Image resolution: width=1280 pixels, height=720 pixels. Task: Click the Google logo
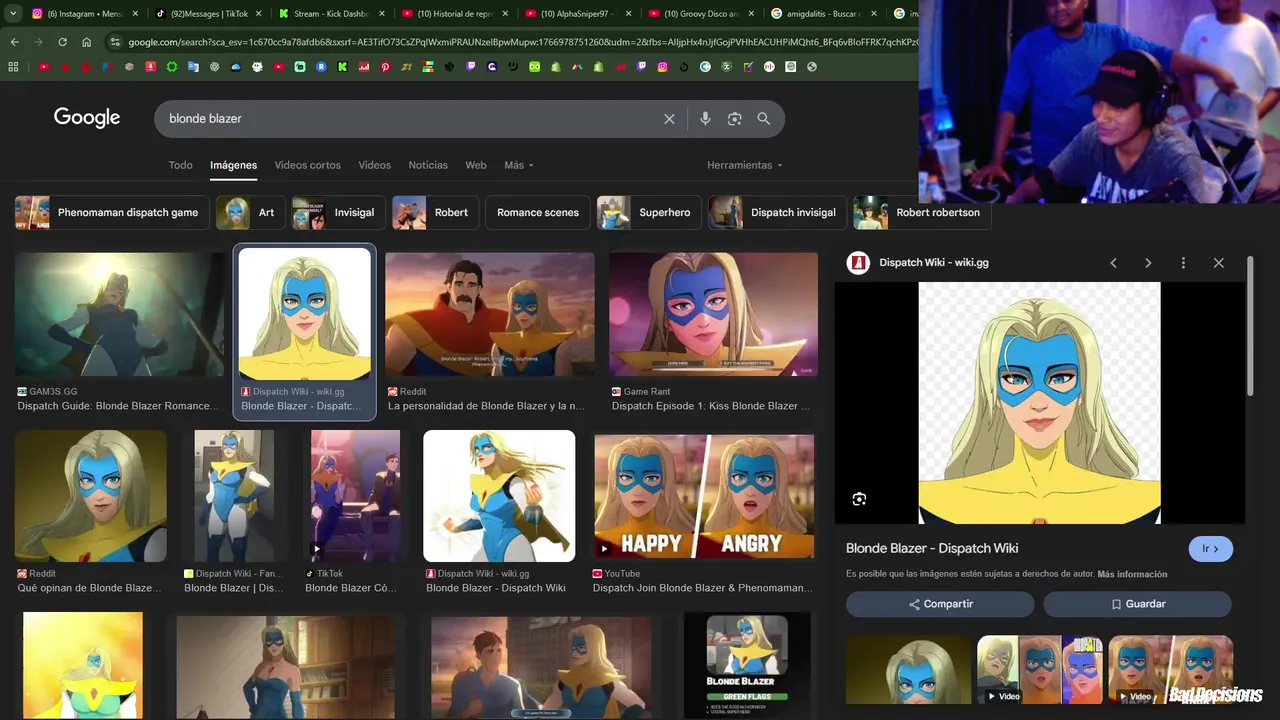tap(87, 118)
